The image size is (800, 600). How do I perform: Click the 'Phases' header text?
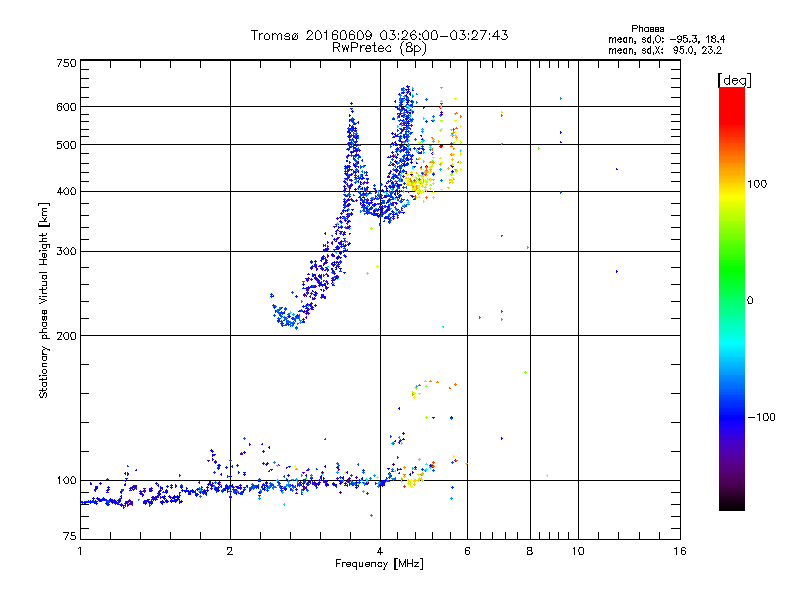pos(647,29)
